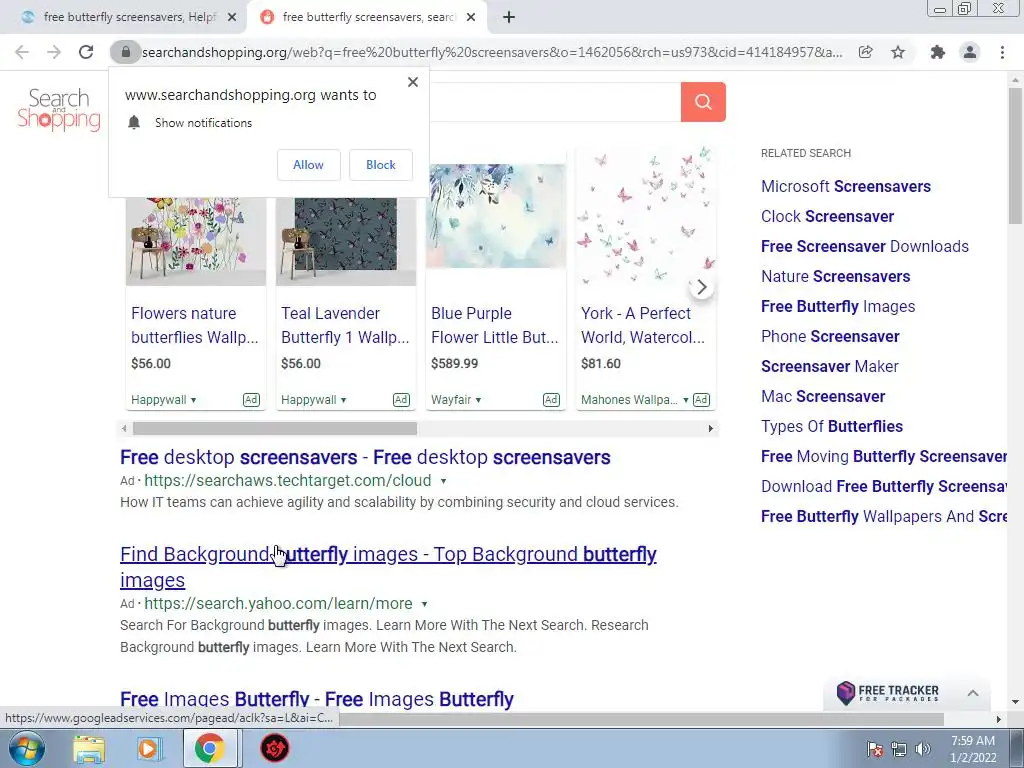
Task: Click the share page icon in address bar
Action: pyautogui.click(x=865, y=52)
